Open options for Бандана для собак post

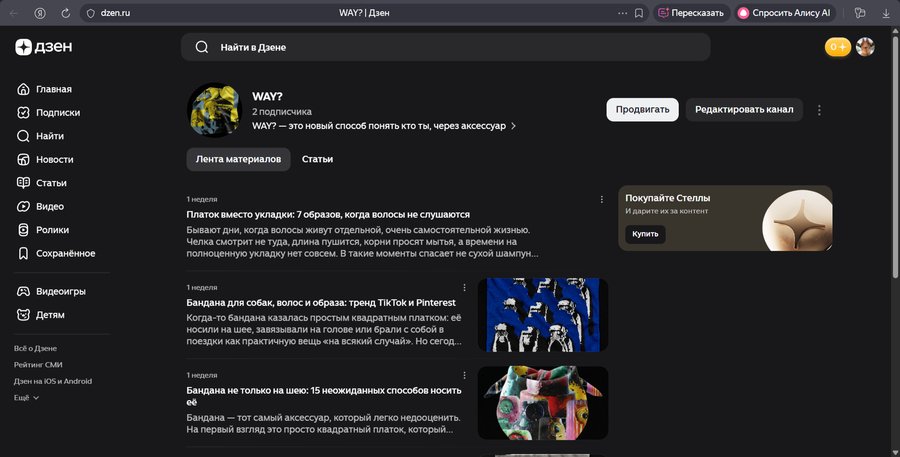tap(464, 287)
